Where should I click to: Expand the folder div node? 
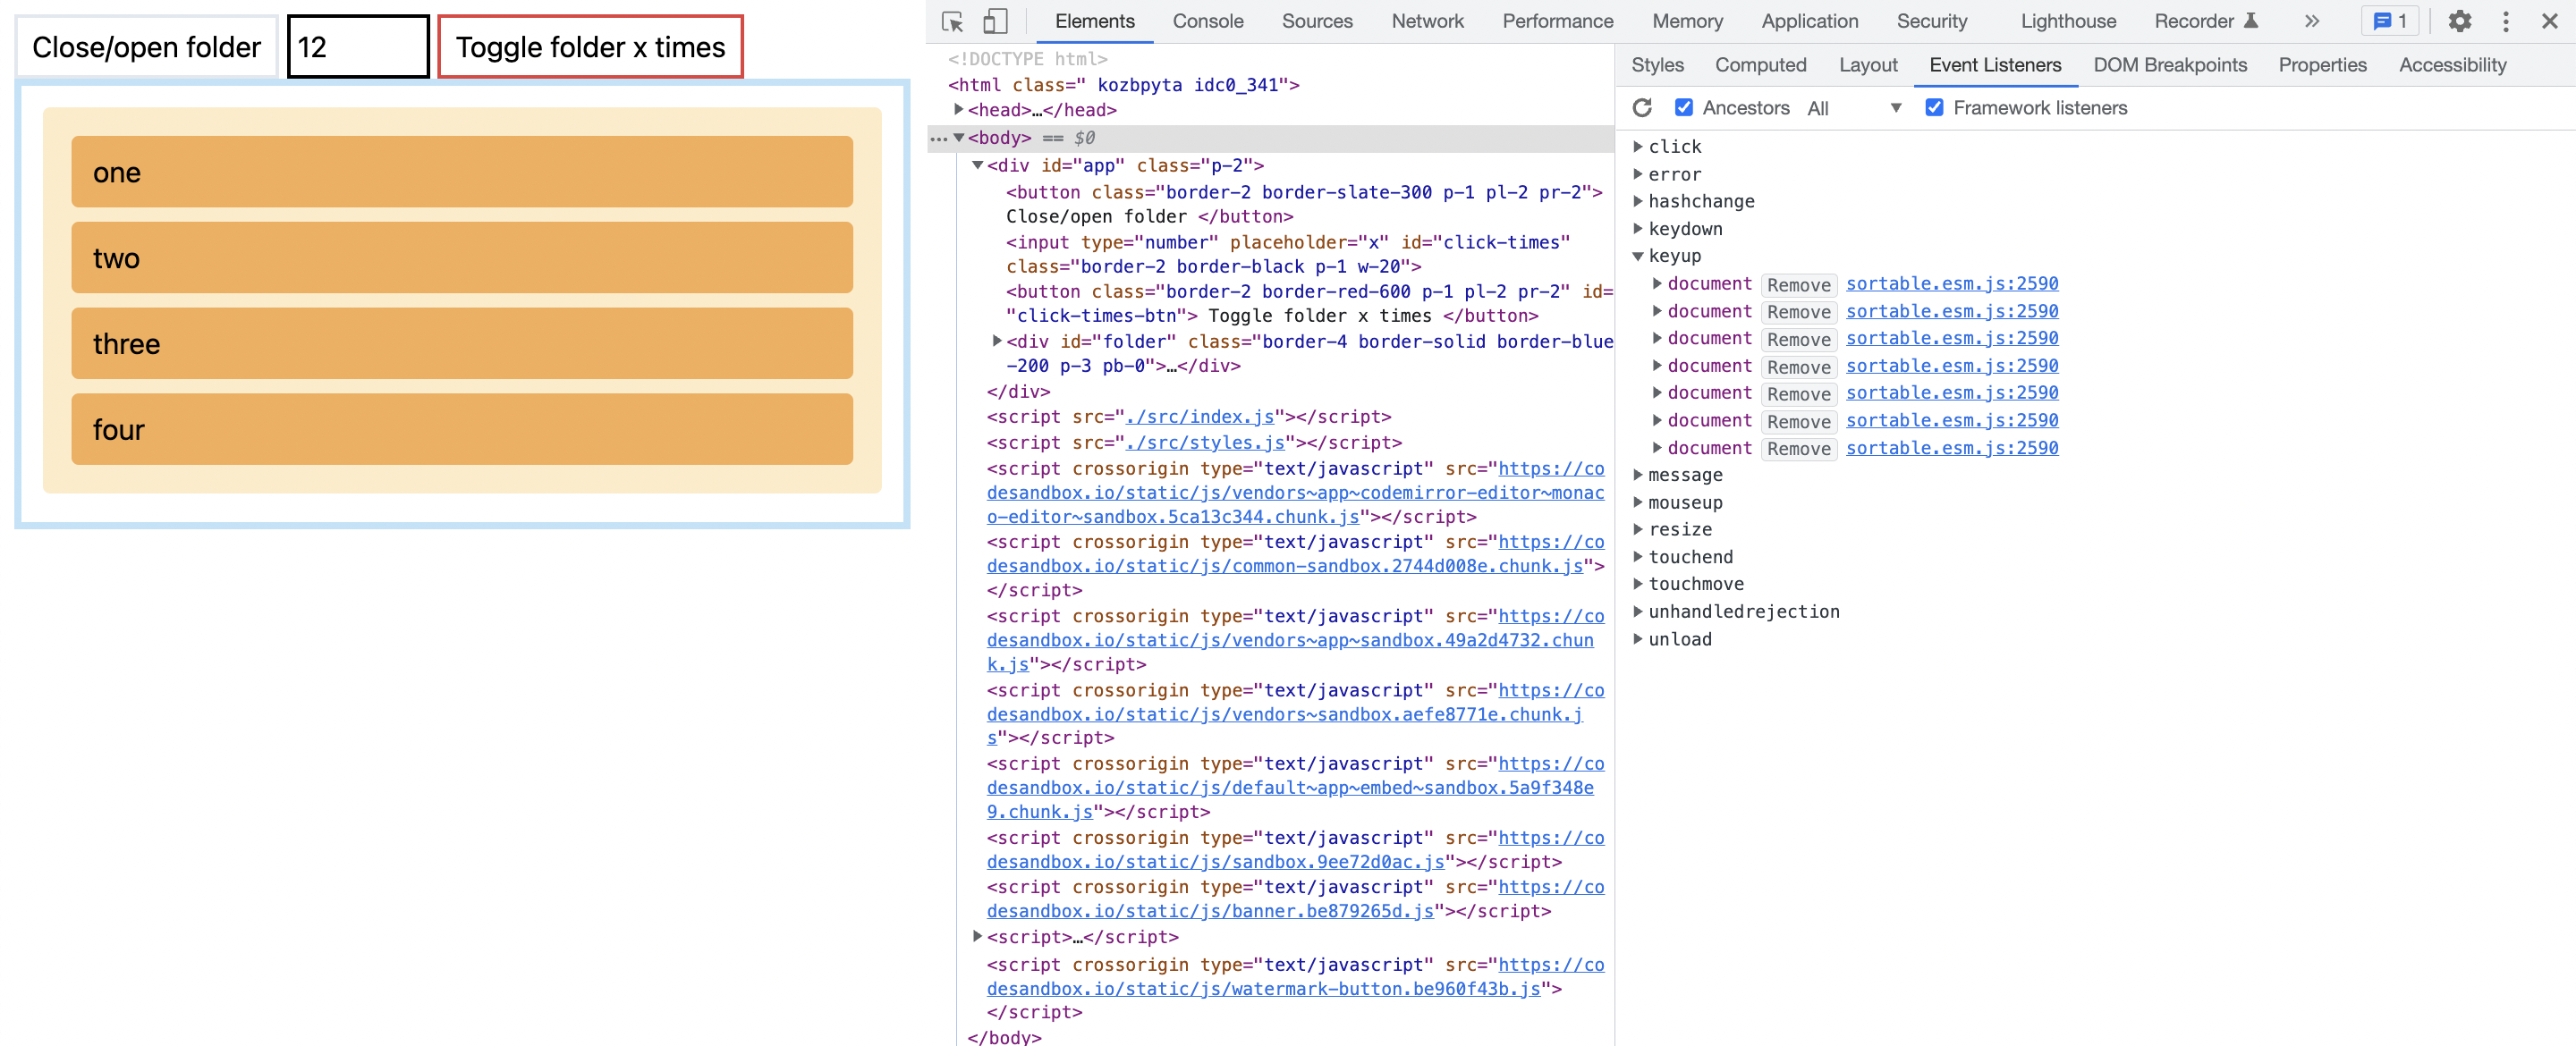[x=996, y=341]
